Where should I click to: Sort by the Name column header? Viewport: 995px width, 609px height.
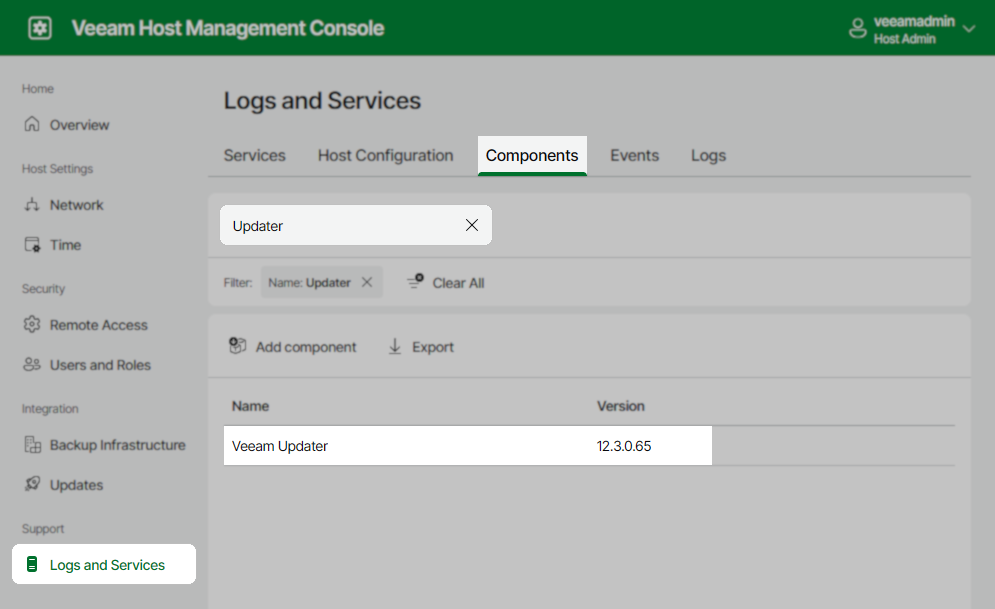point(250,406)
